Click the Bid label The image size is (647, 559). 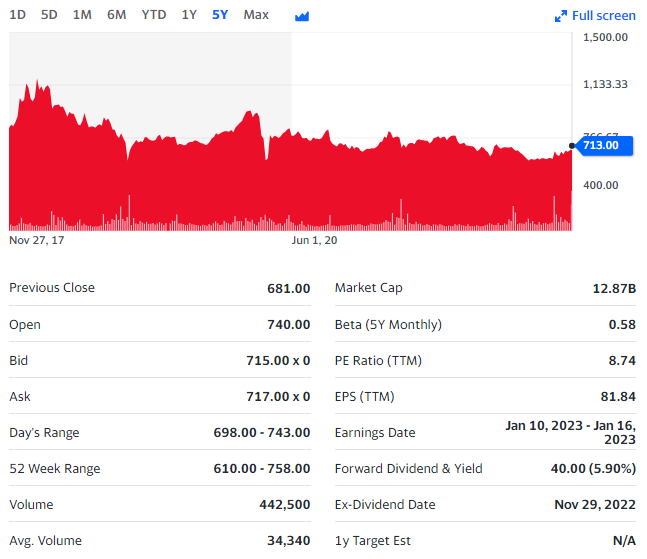click(x=19, y=361)
